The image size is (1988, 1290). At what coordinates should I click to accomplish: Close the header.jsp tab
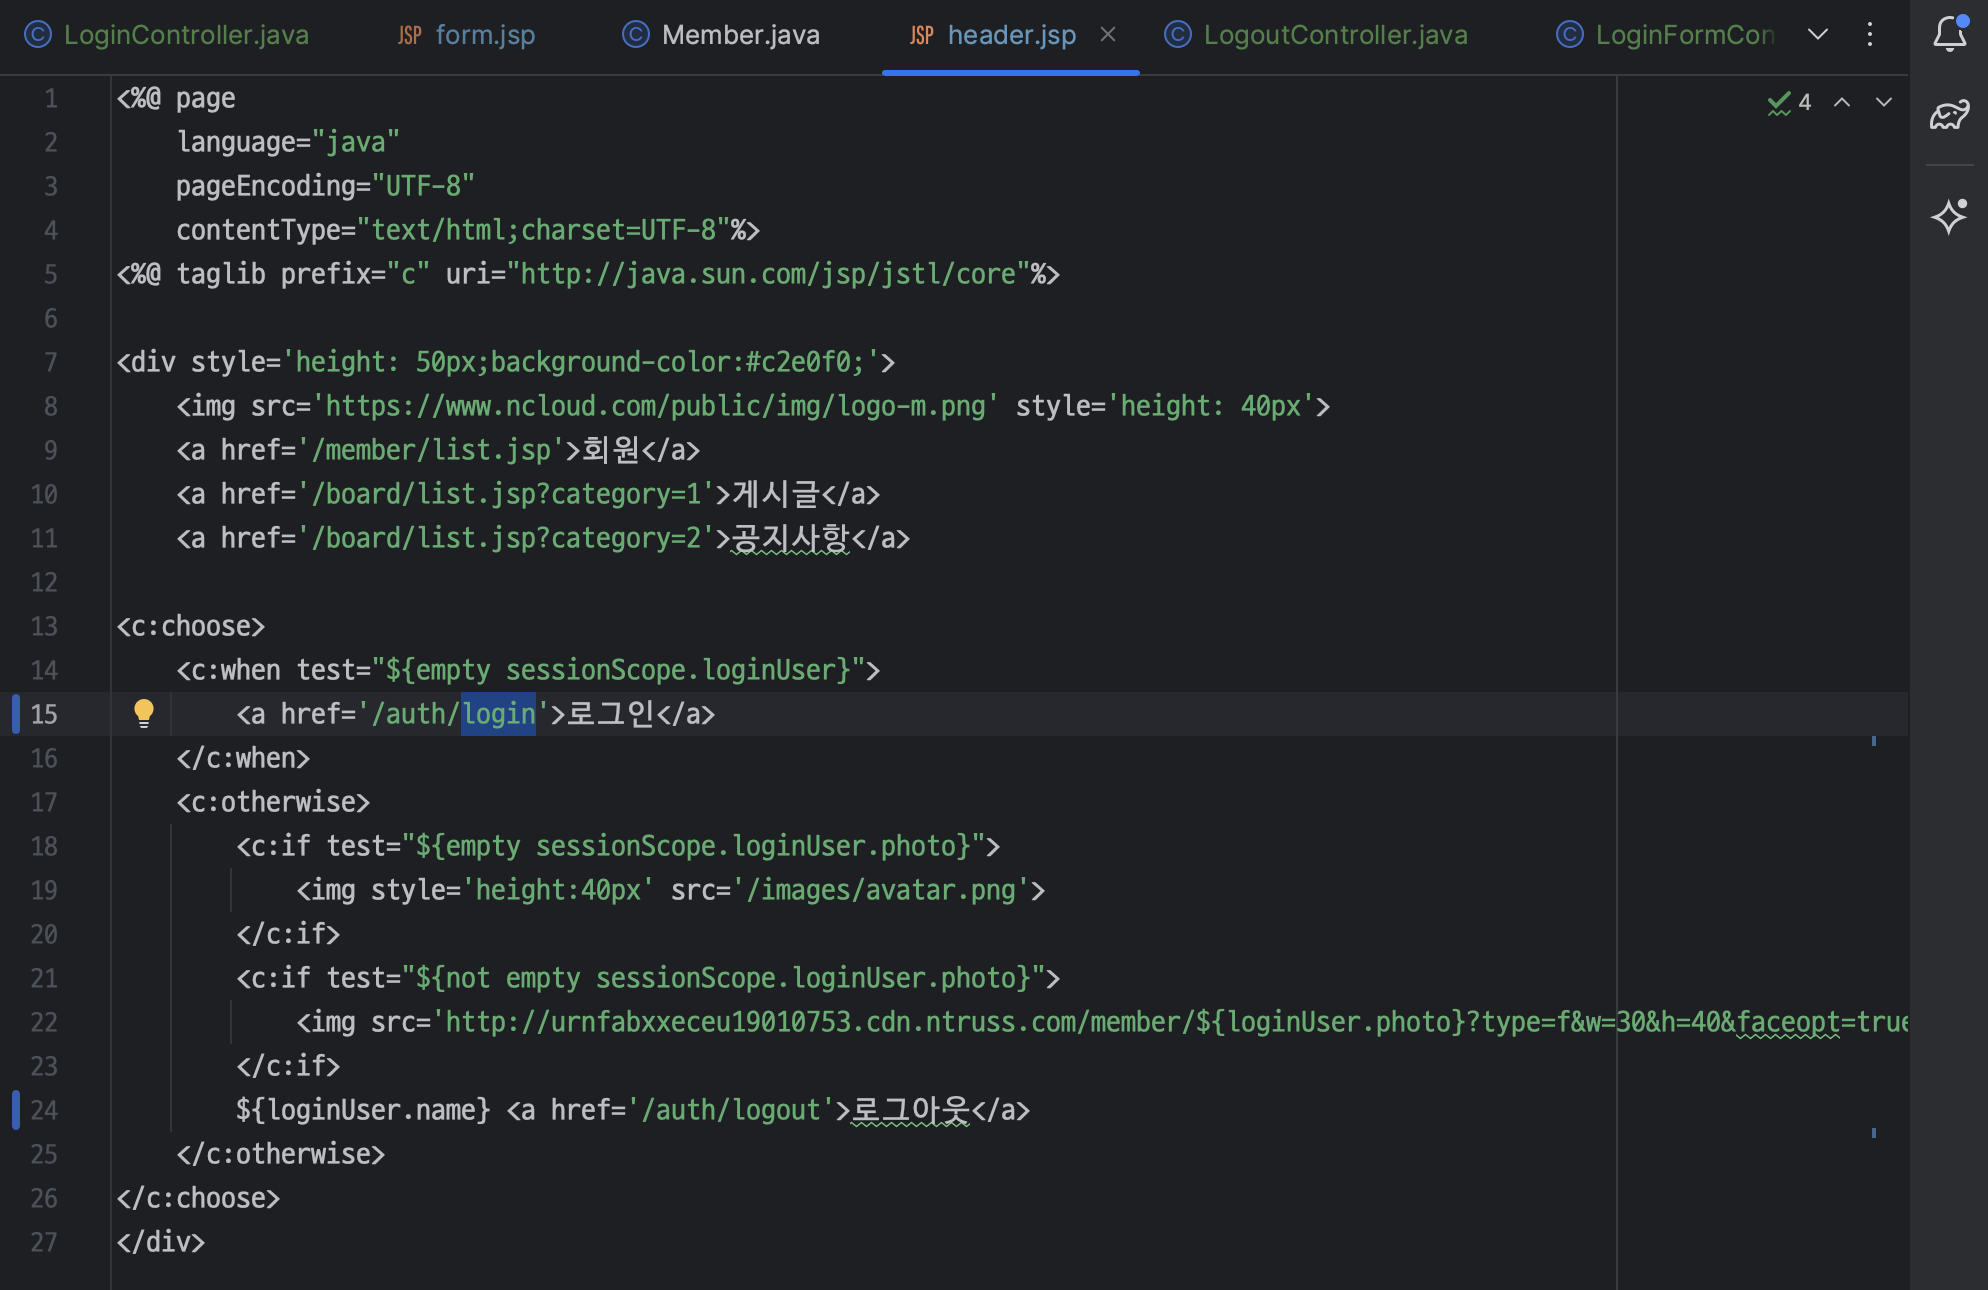(x=1108, y=34)
